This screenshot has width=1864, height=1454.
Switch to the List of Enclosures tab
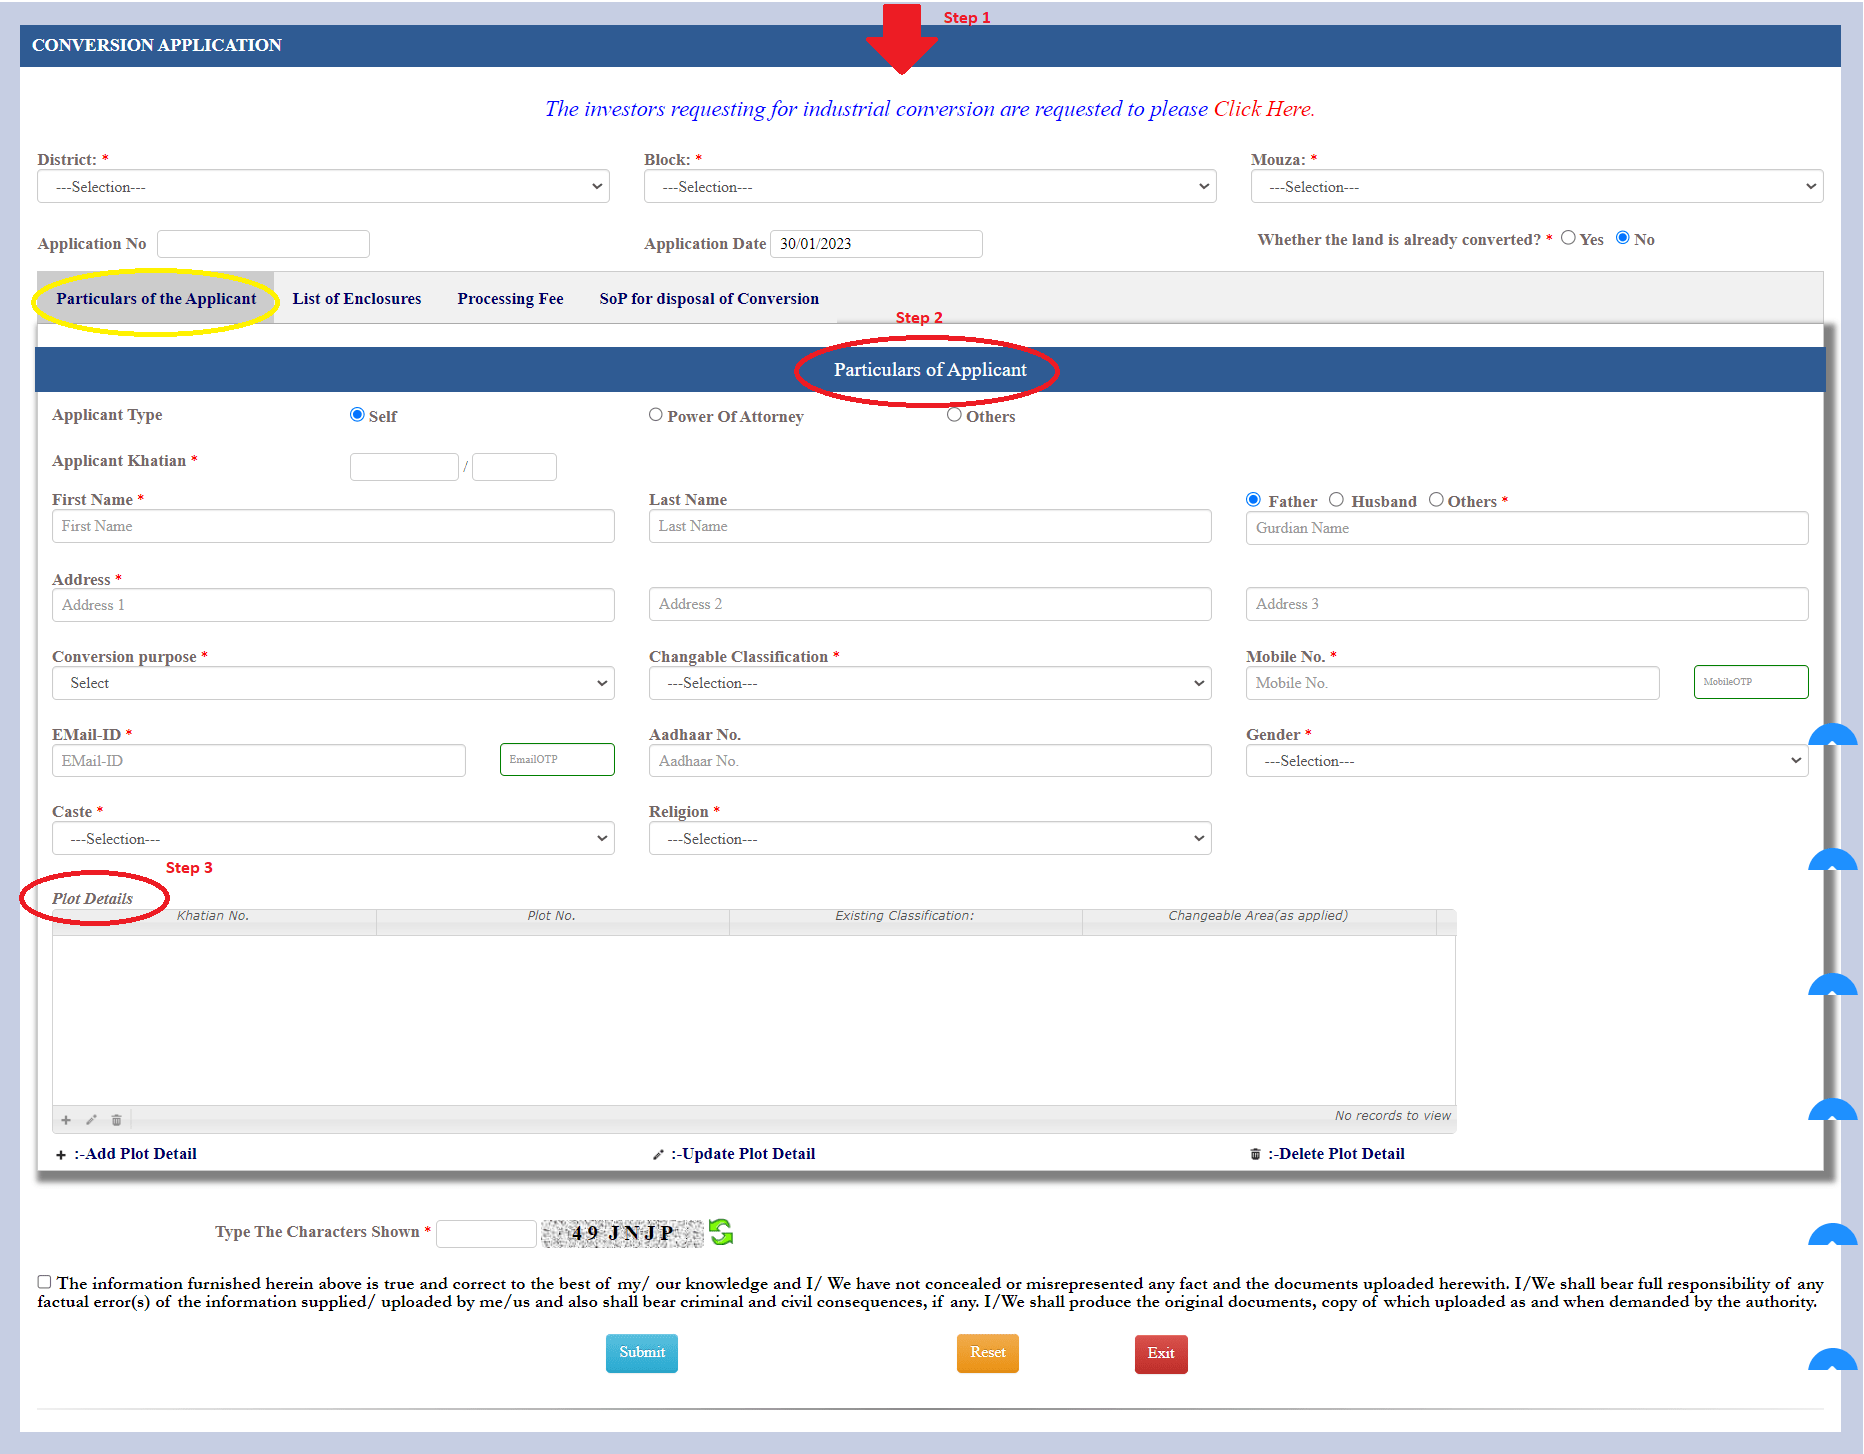tap(356, 298)
